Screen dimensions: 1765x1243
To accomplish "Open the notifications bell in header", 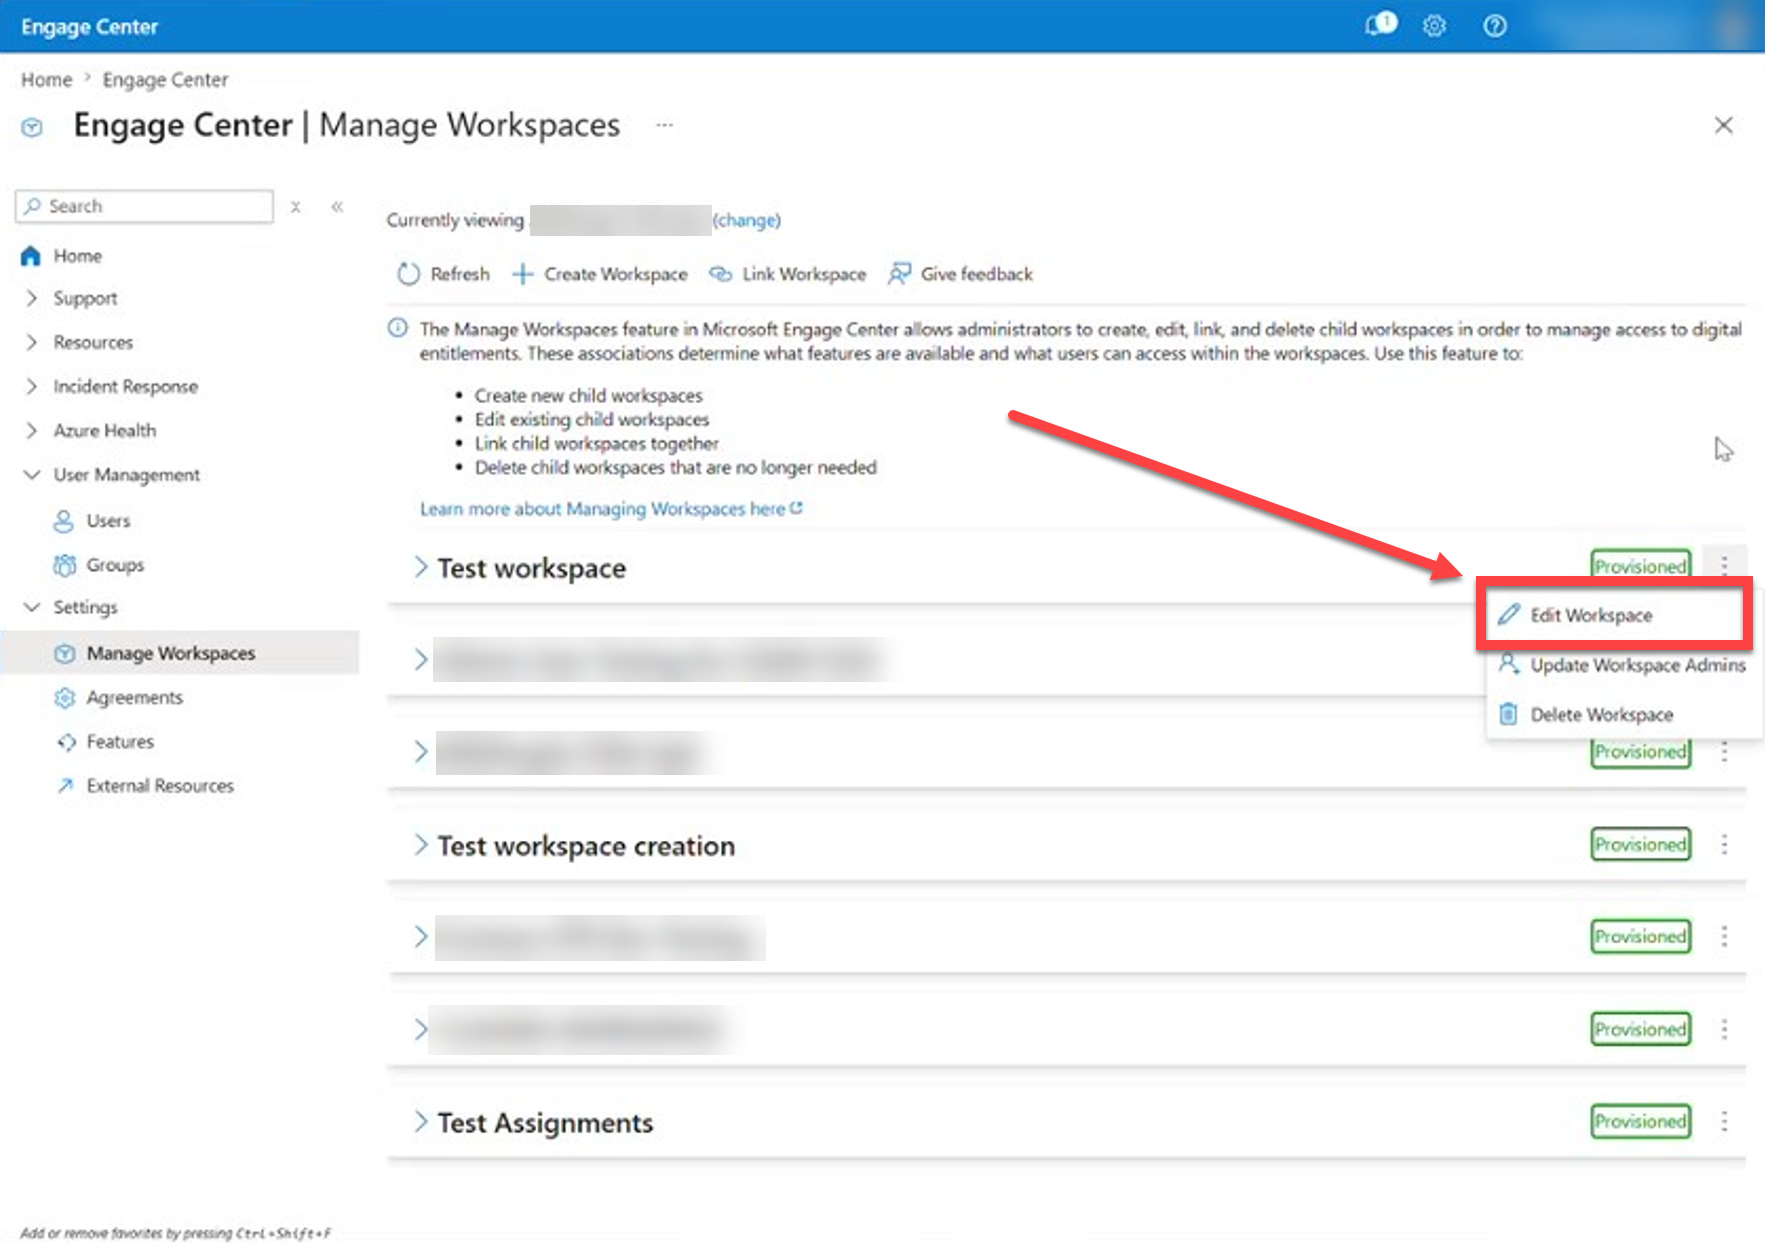I will pyautogui.click(x=1380, y=24).
